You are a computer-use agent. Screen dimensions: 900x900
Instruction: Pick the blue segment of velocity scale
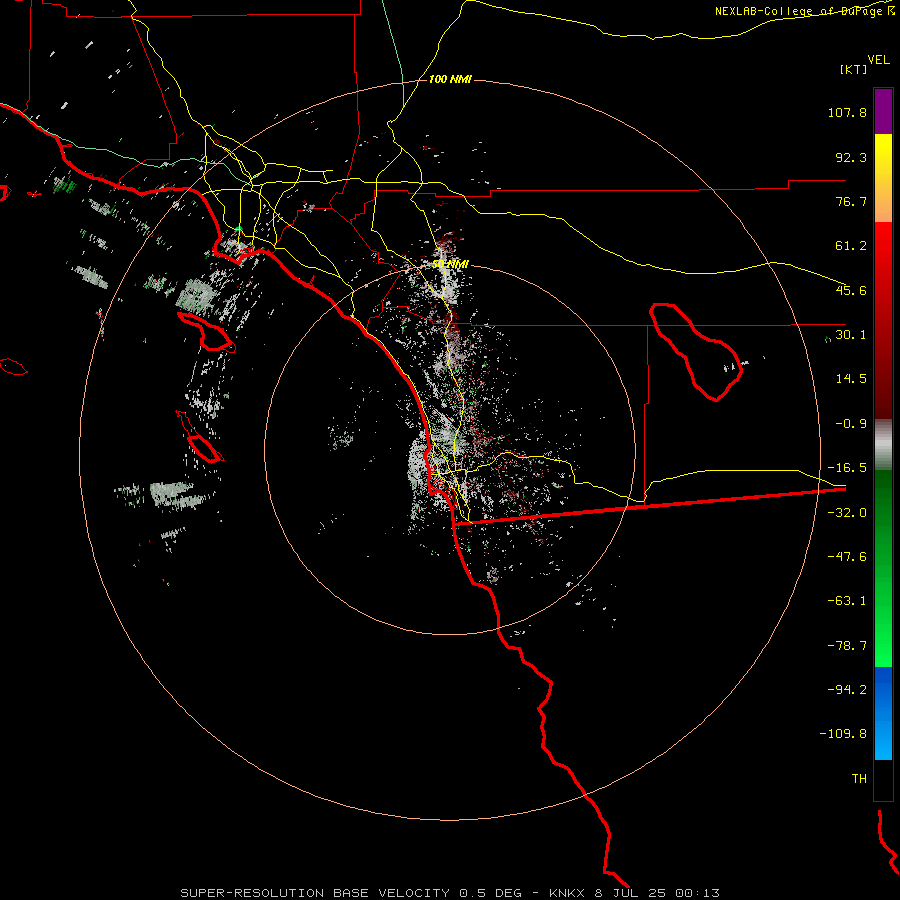883,713
